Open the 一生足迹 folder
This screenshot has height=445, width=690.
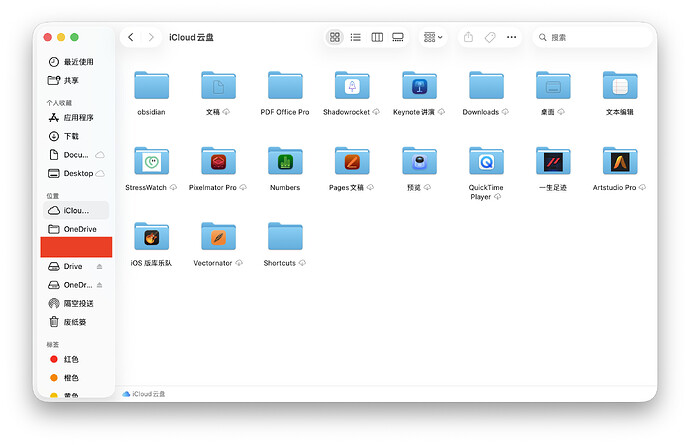pyautogui.click(x=553, y=161)
